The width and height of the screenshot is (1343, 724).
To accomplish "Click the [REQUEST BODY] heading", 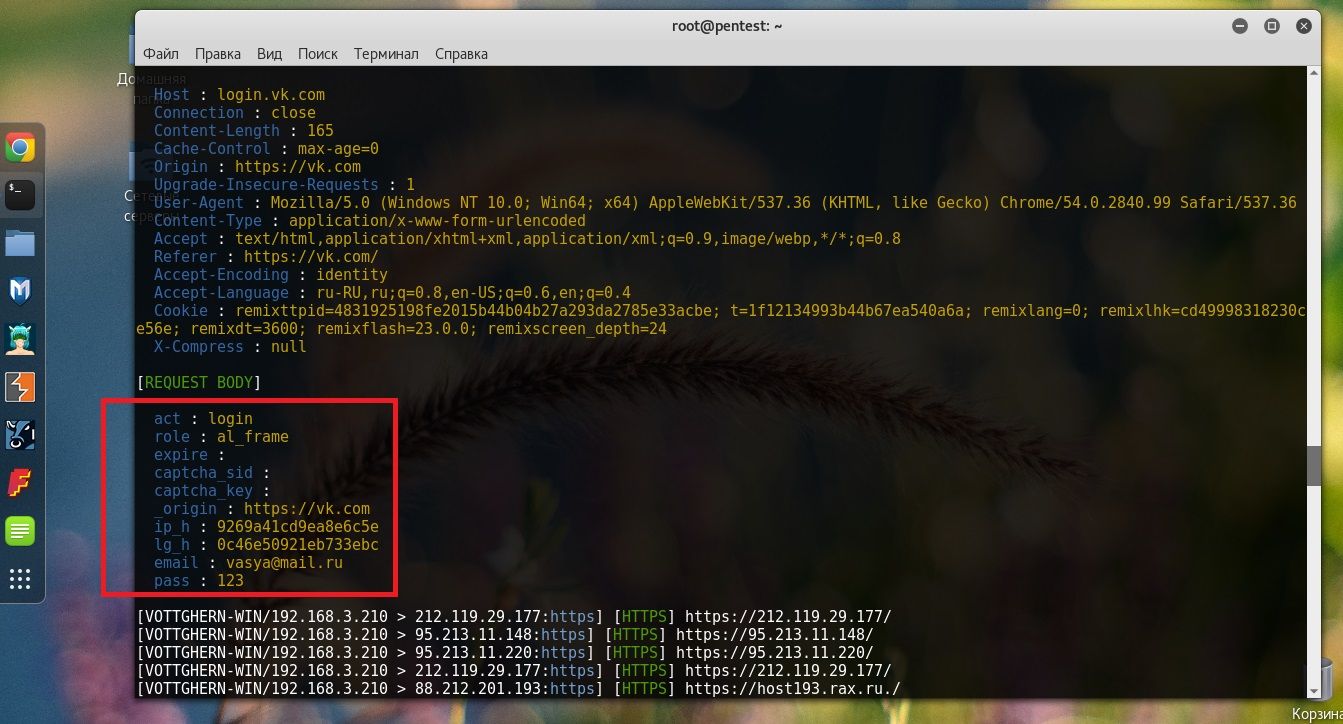I will (199, 383).
